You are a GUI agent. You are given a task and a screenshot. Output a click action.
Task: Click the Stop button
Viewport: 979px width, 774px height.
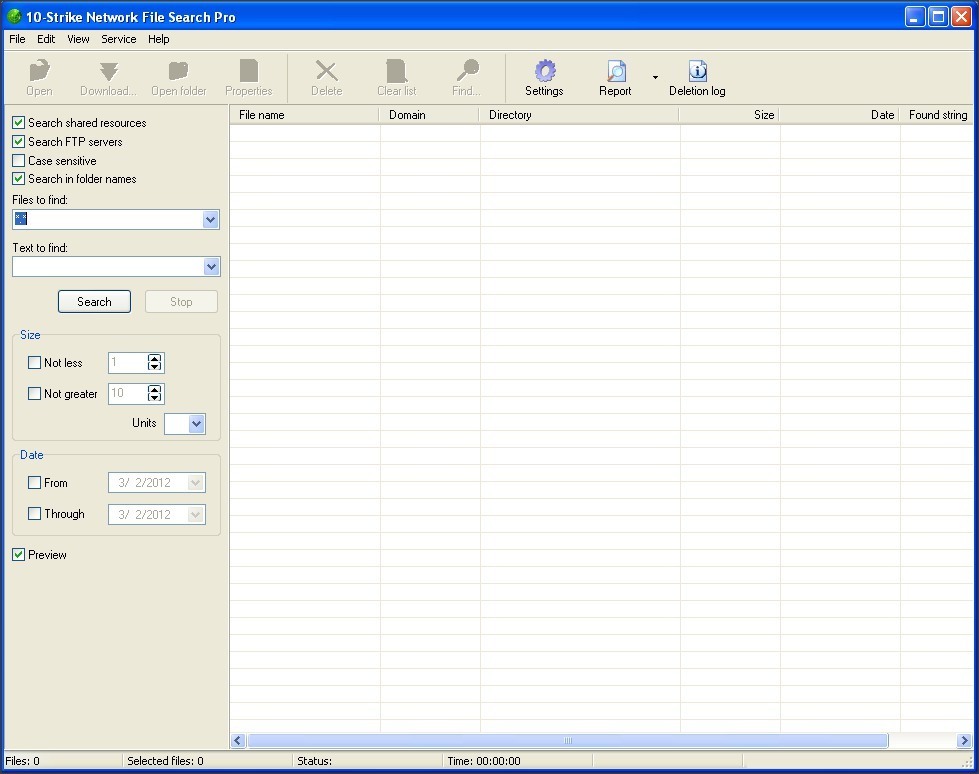click(x=181, y=301)
